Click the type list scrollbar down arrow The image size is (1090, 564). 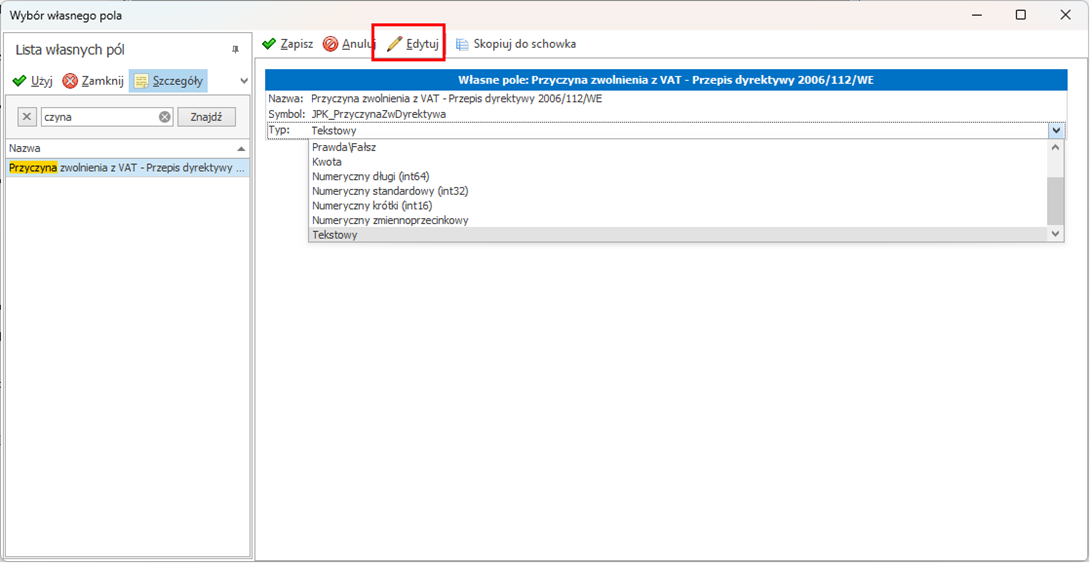coord(1055,234)
